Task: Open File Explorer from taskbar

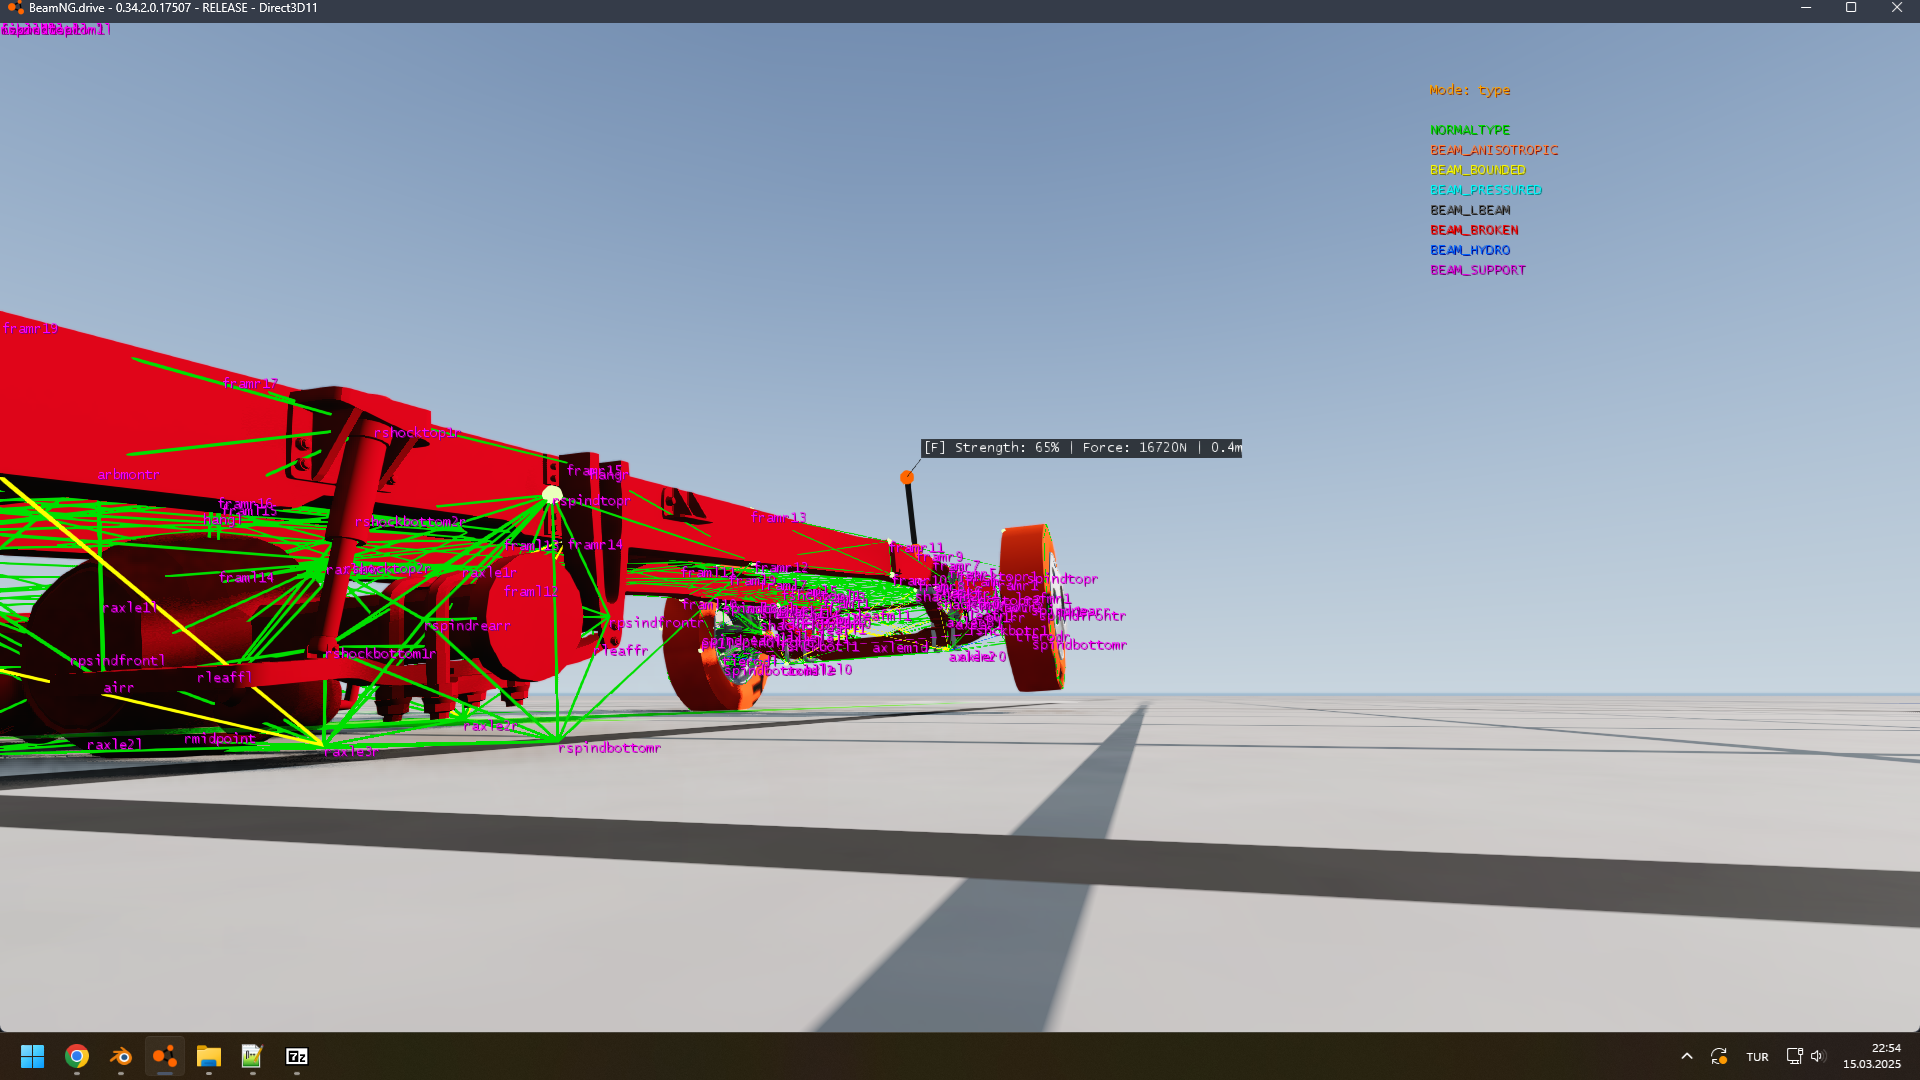Action: pyautogui.click(x=209, y=1056)
